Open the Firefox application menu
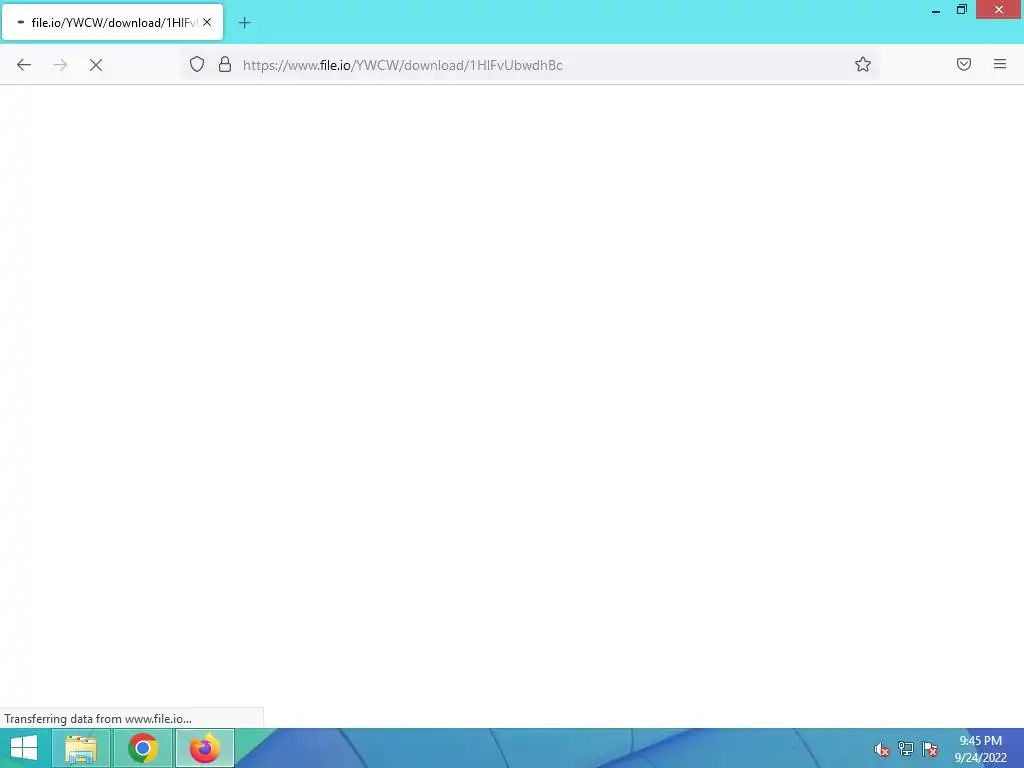The image size is (1024, 768). tap(1000, 64)
